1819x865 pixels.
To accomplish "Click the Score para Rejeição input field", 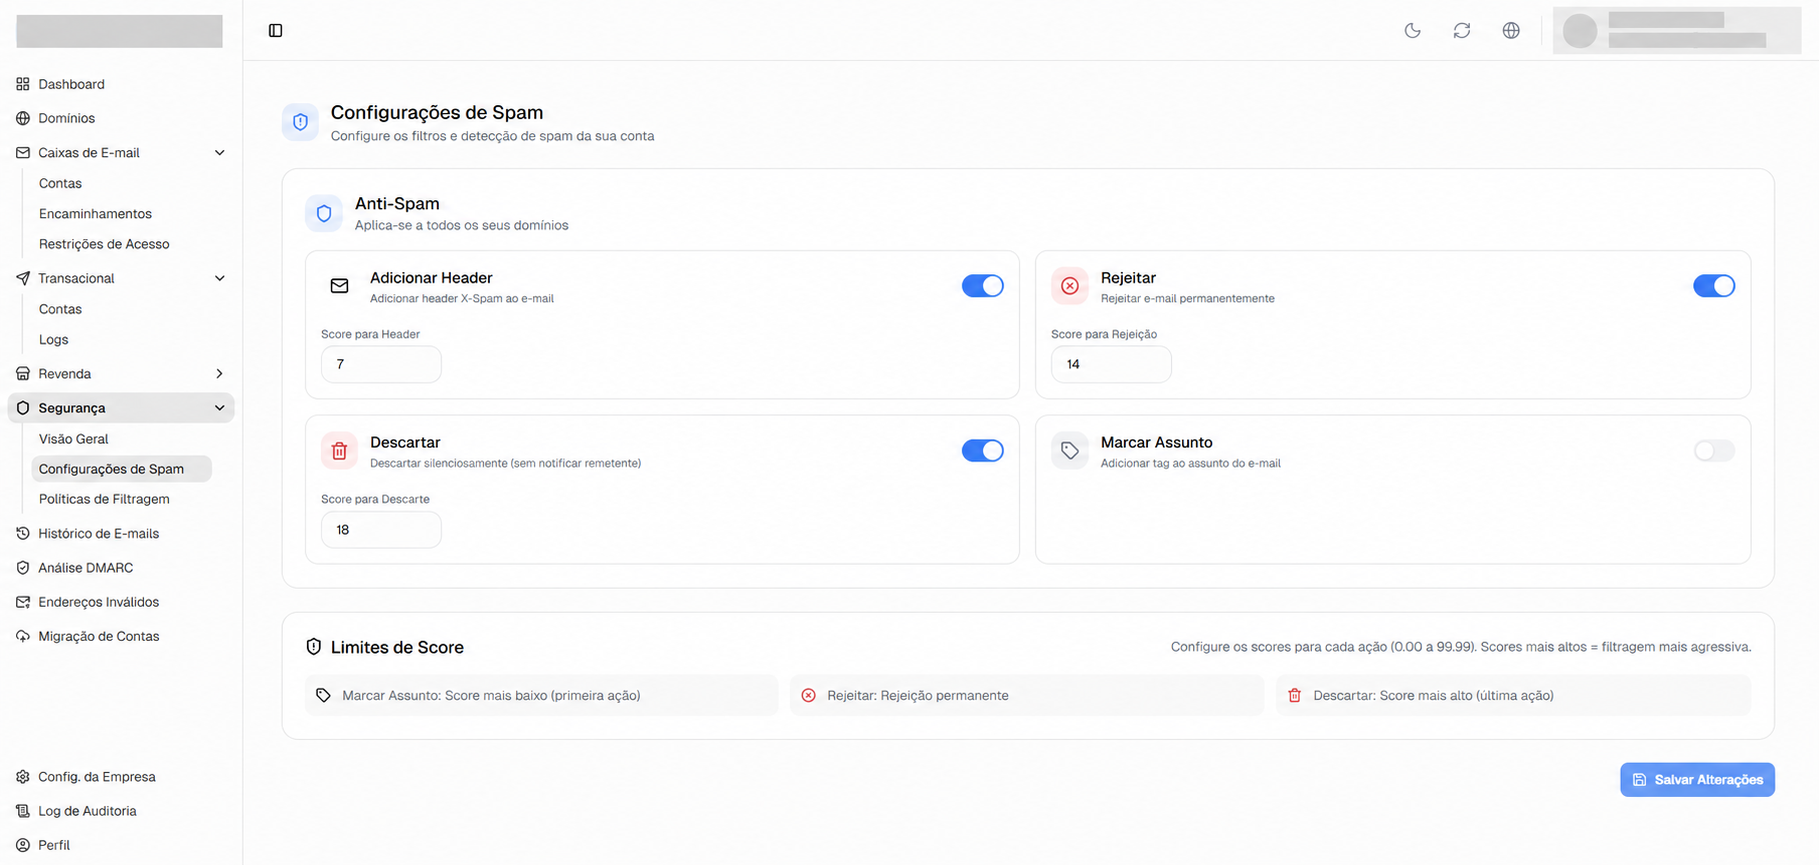I will [1111, 364].
